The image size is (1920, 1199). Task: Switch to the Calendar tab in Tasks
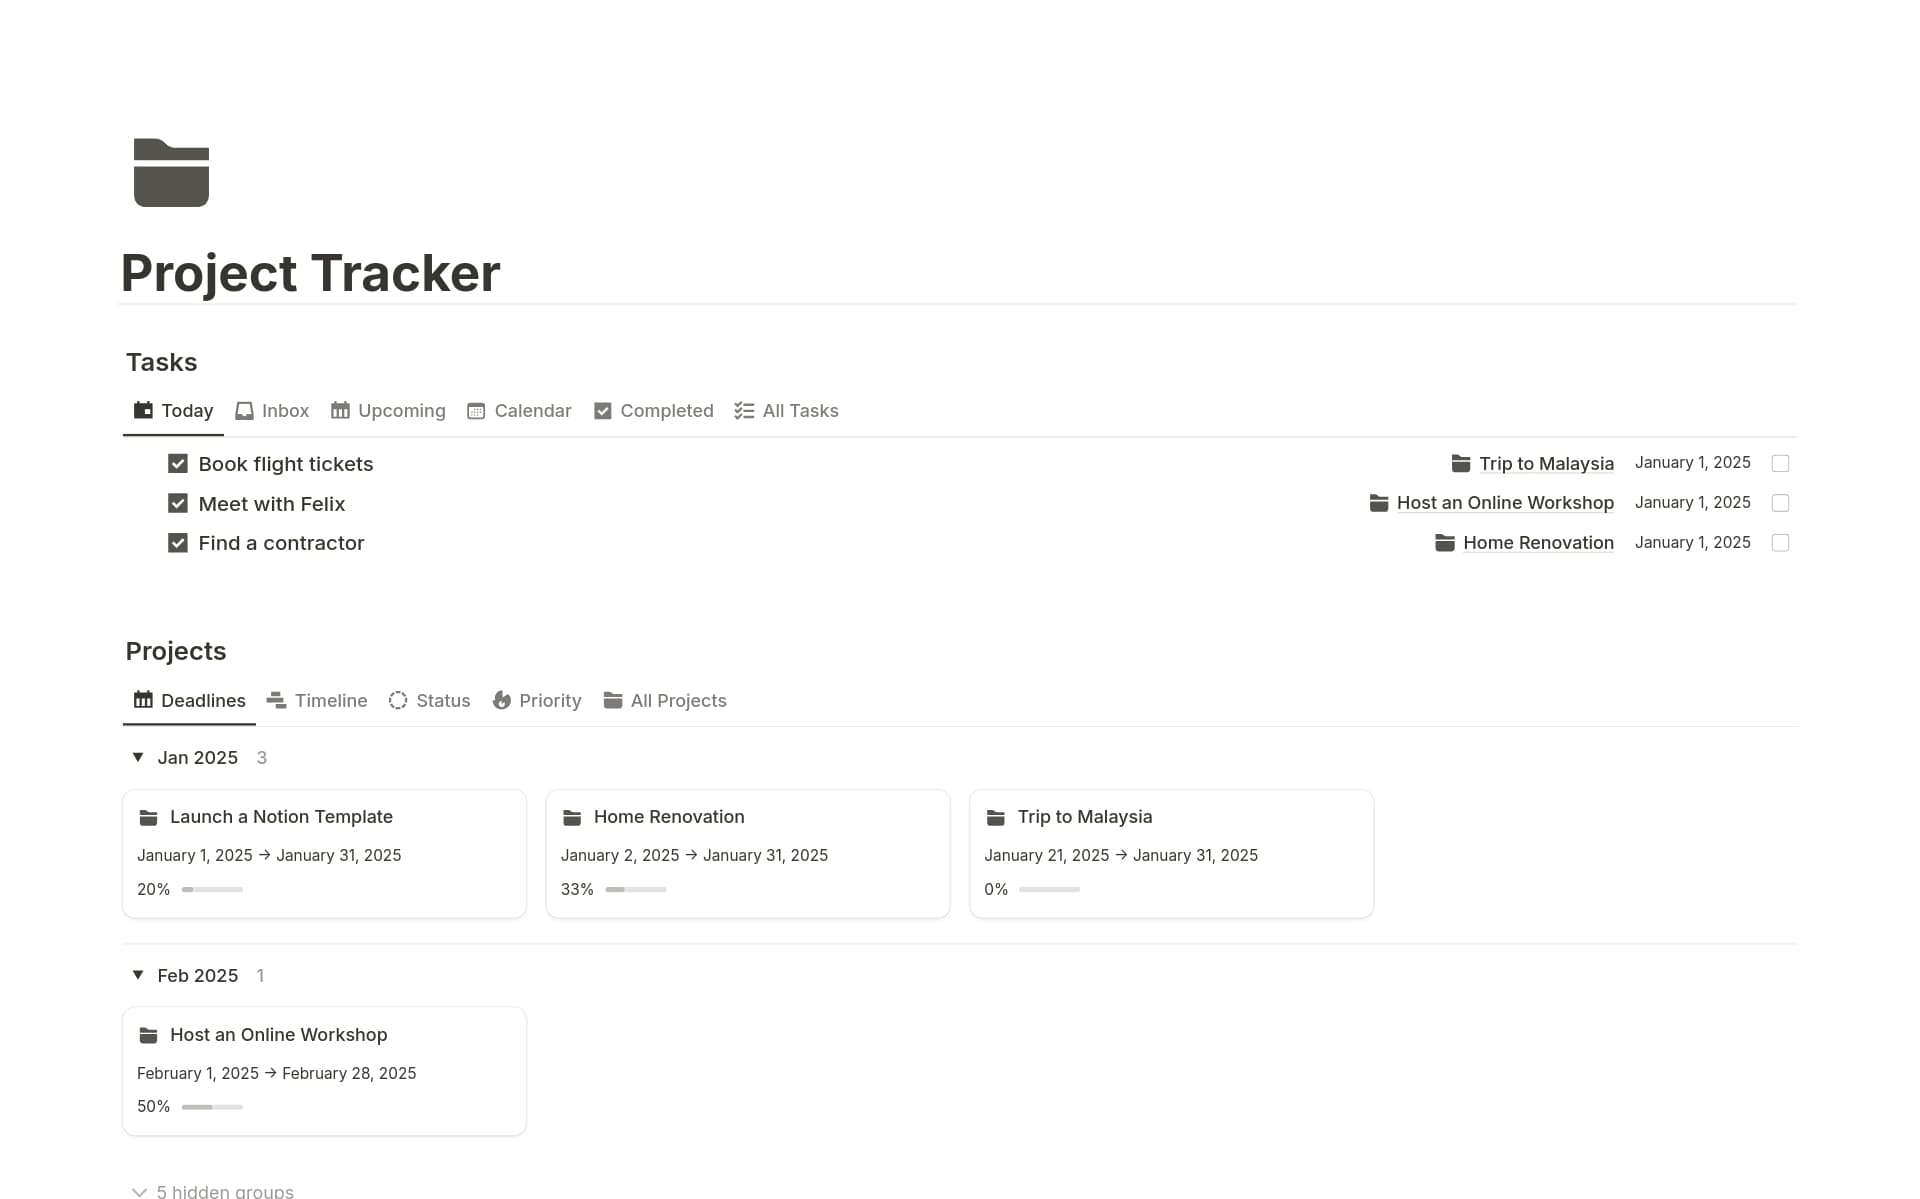(532, 410)
